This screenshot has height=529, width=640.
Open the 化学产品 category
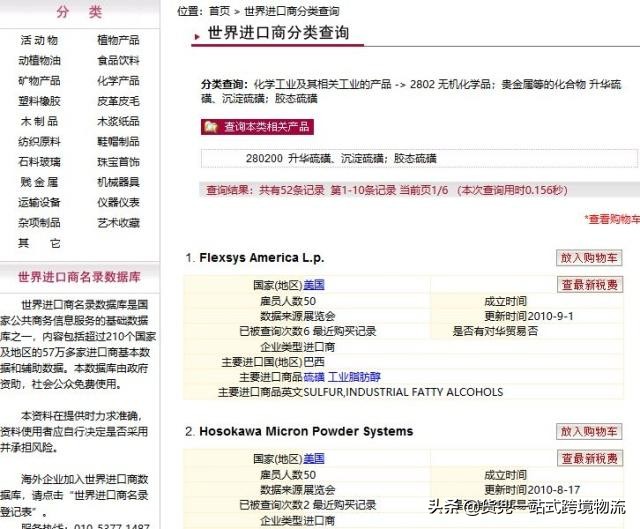pos(118,81)
